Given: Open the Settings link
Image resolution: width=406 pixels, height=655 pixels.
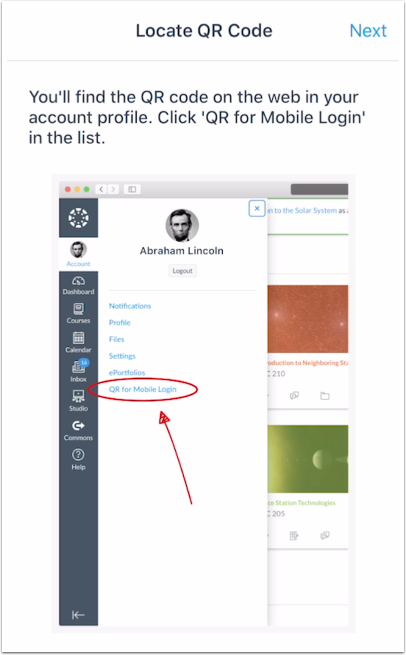Looking at the screenshot, I should (x=122, y=356).
